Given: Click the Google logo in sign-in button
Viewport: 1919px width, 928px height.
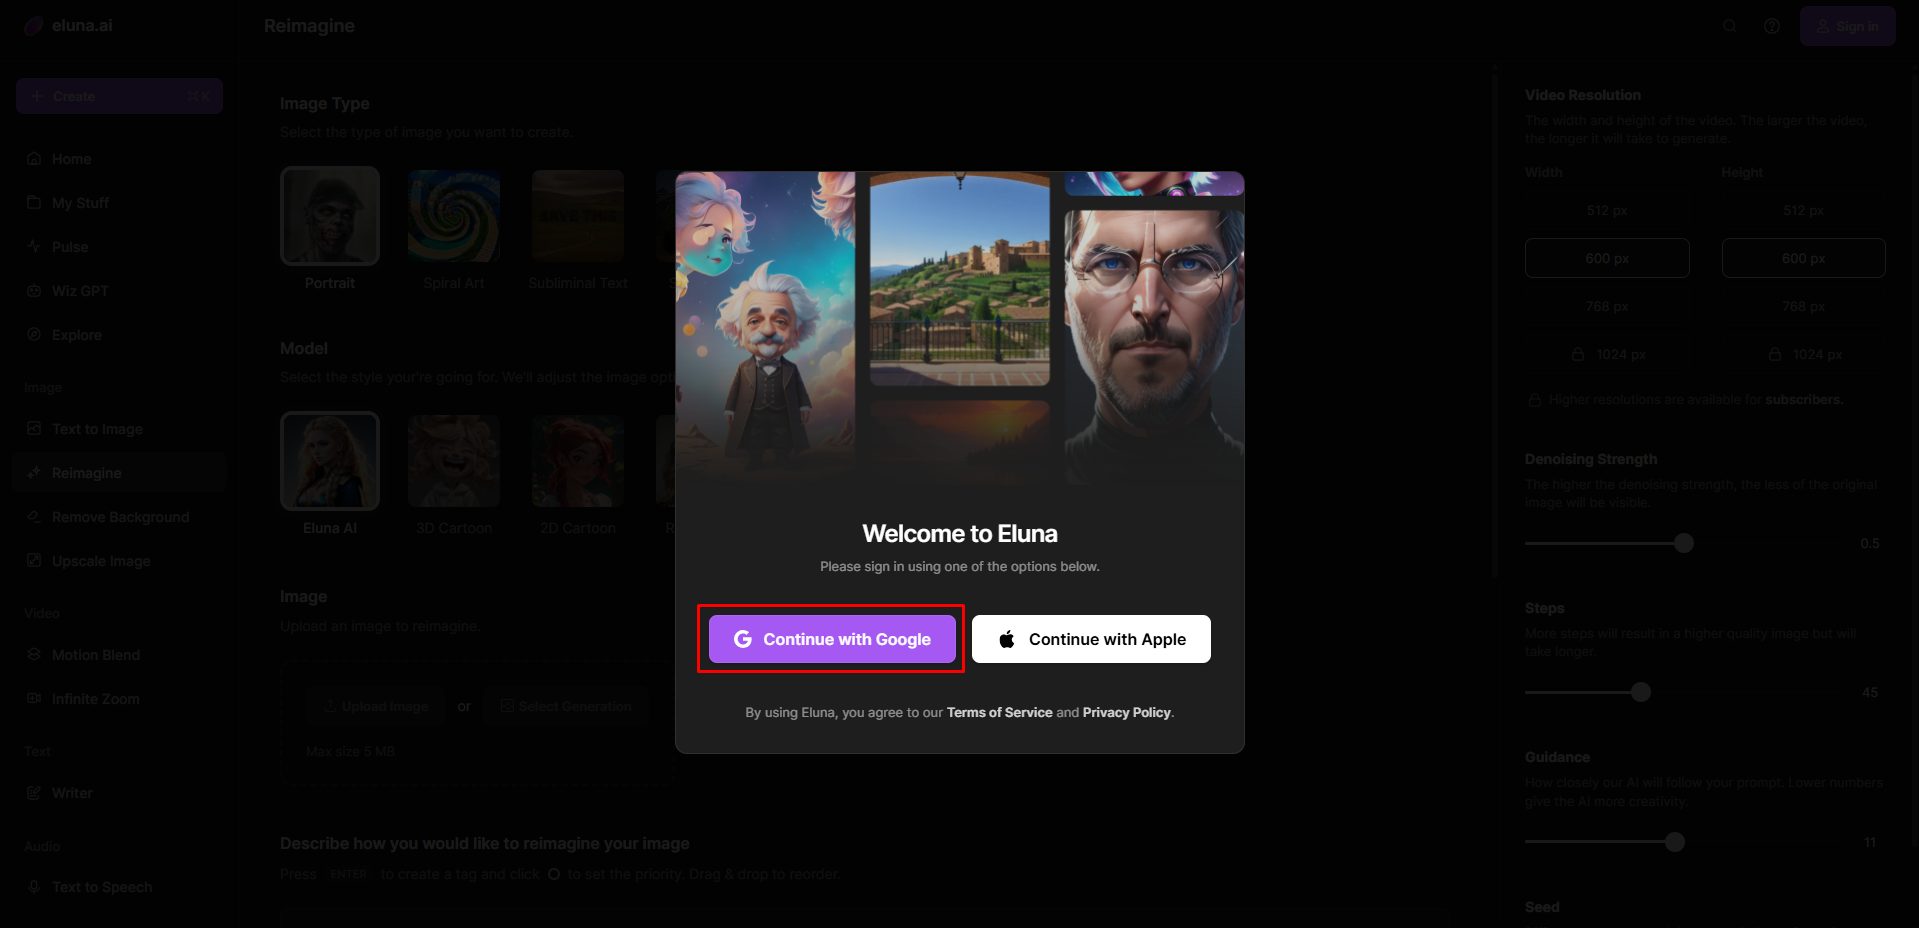Looking at the screenshot, I should 743,639.
